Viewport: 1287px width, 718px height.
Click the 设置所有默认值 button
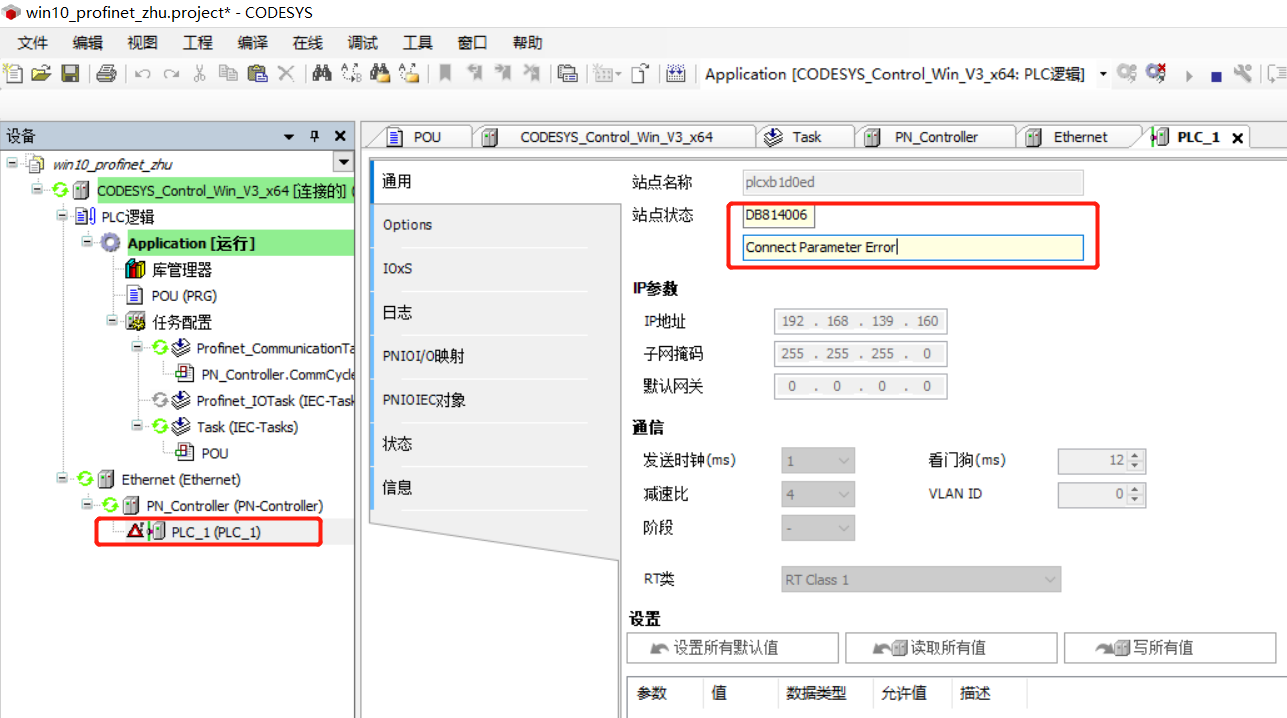731,647
